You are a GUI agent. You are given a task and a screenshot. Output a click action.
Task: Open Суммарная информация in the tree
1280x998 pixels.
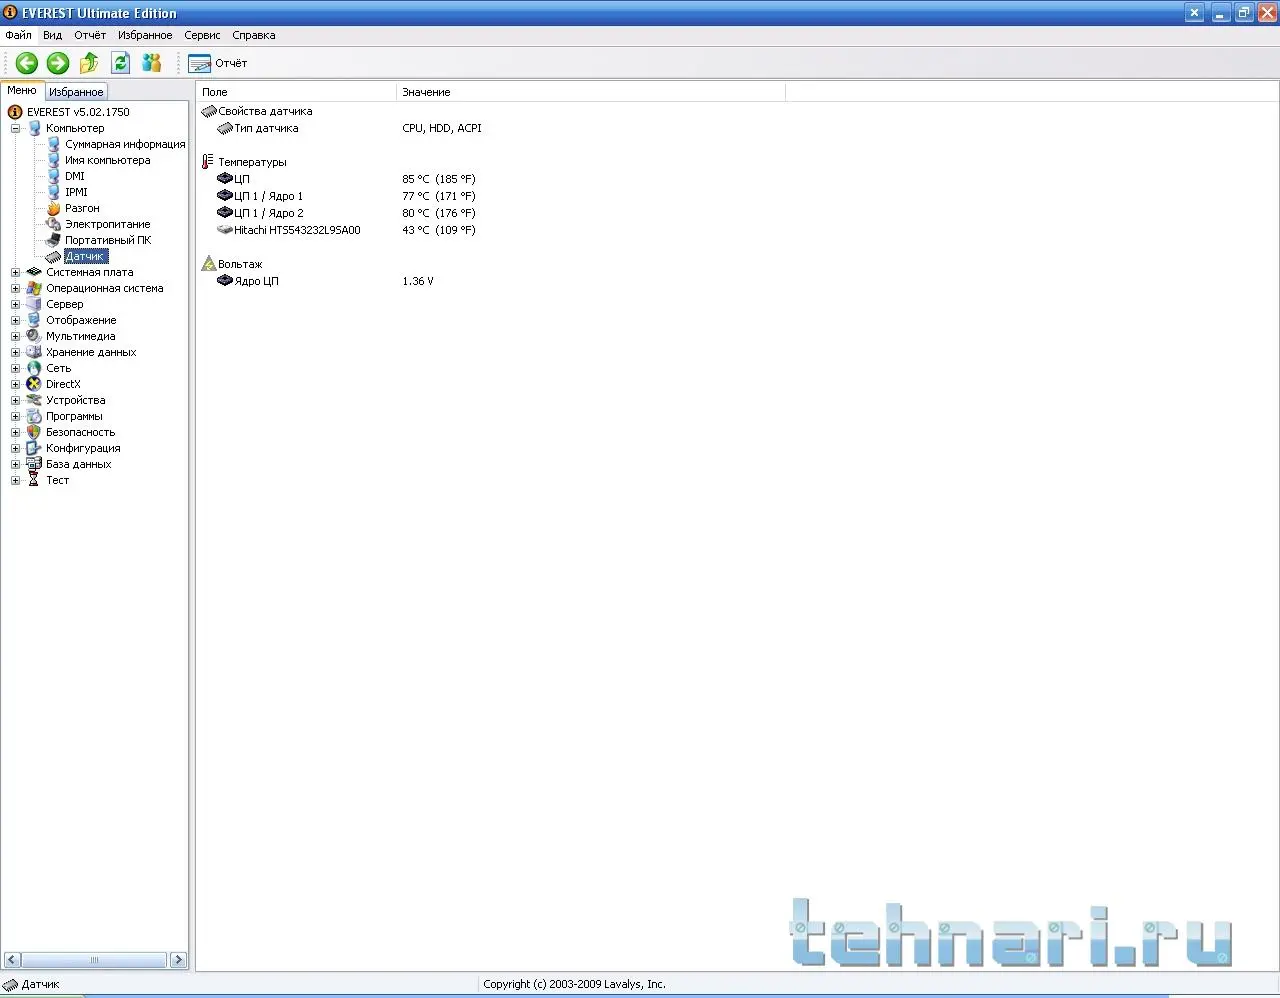click(125, 144)
